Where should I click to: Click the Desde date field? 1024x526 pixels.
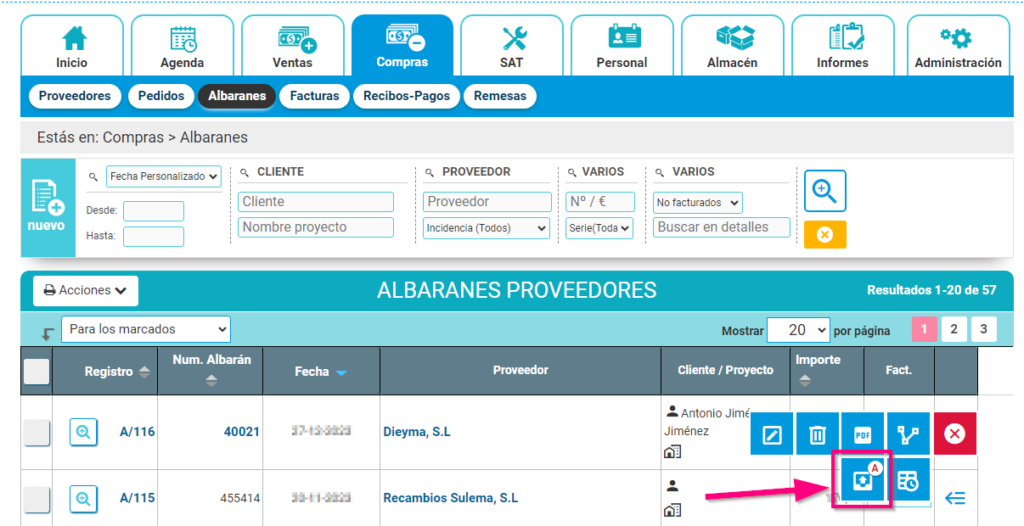coord(153,211)
